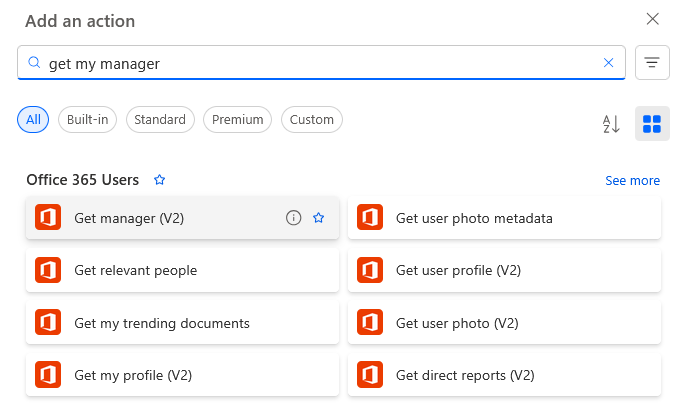The image size is (680, 412).
Task: Show info for Get manager (V2)
Action: pos(294,218)
